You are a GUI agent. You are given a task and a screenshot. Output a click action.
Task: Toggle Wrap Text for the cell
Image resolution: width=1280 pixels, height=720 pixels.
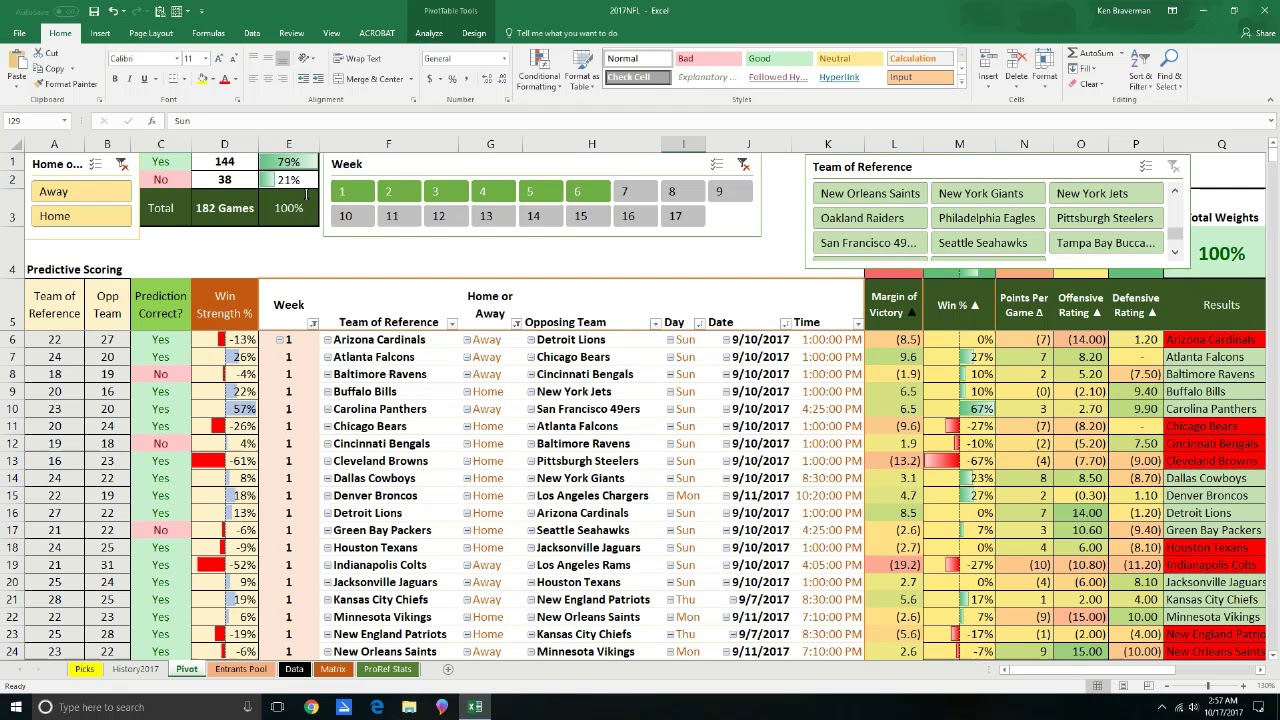(357, 58)
